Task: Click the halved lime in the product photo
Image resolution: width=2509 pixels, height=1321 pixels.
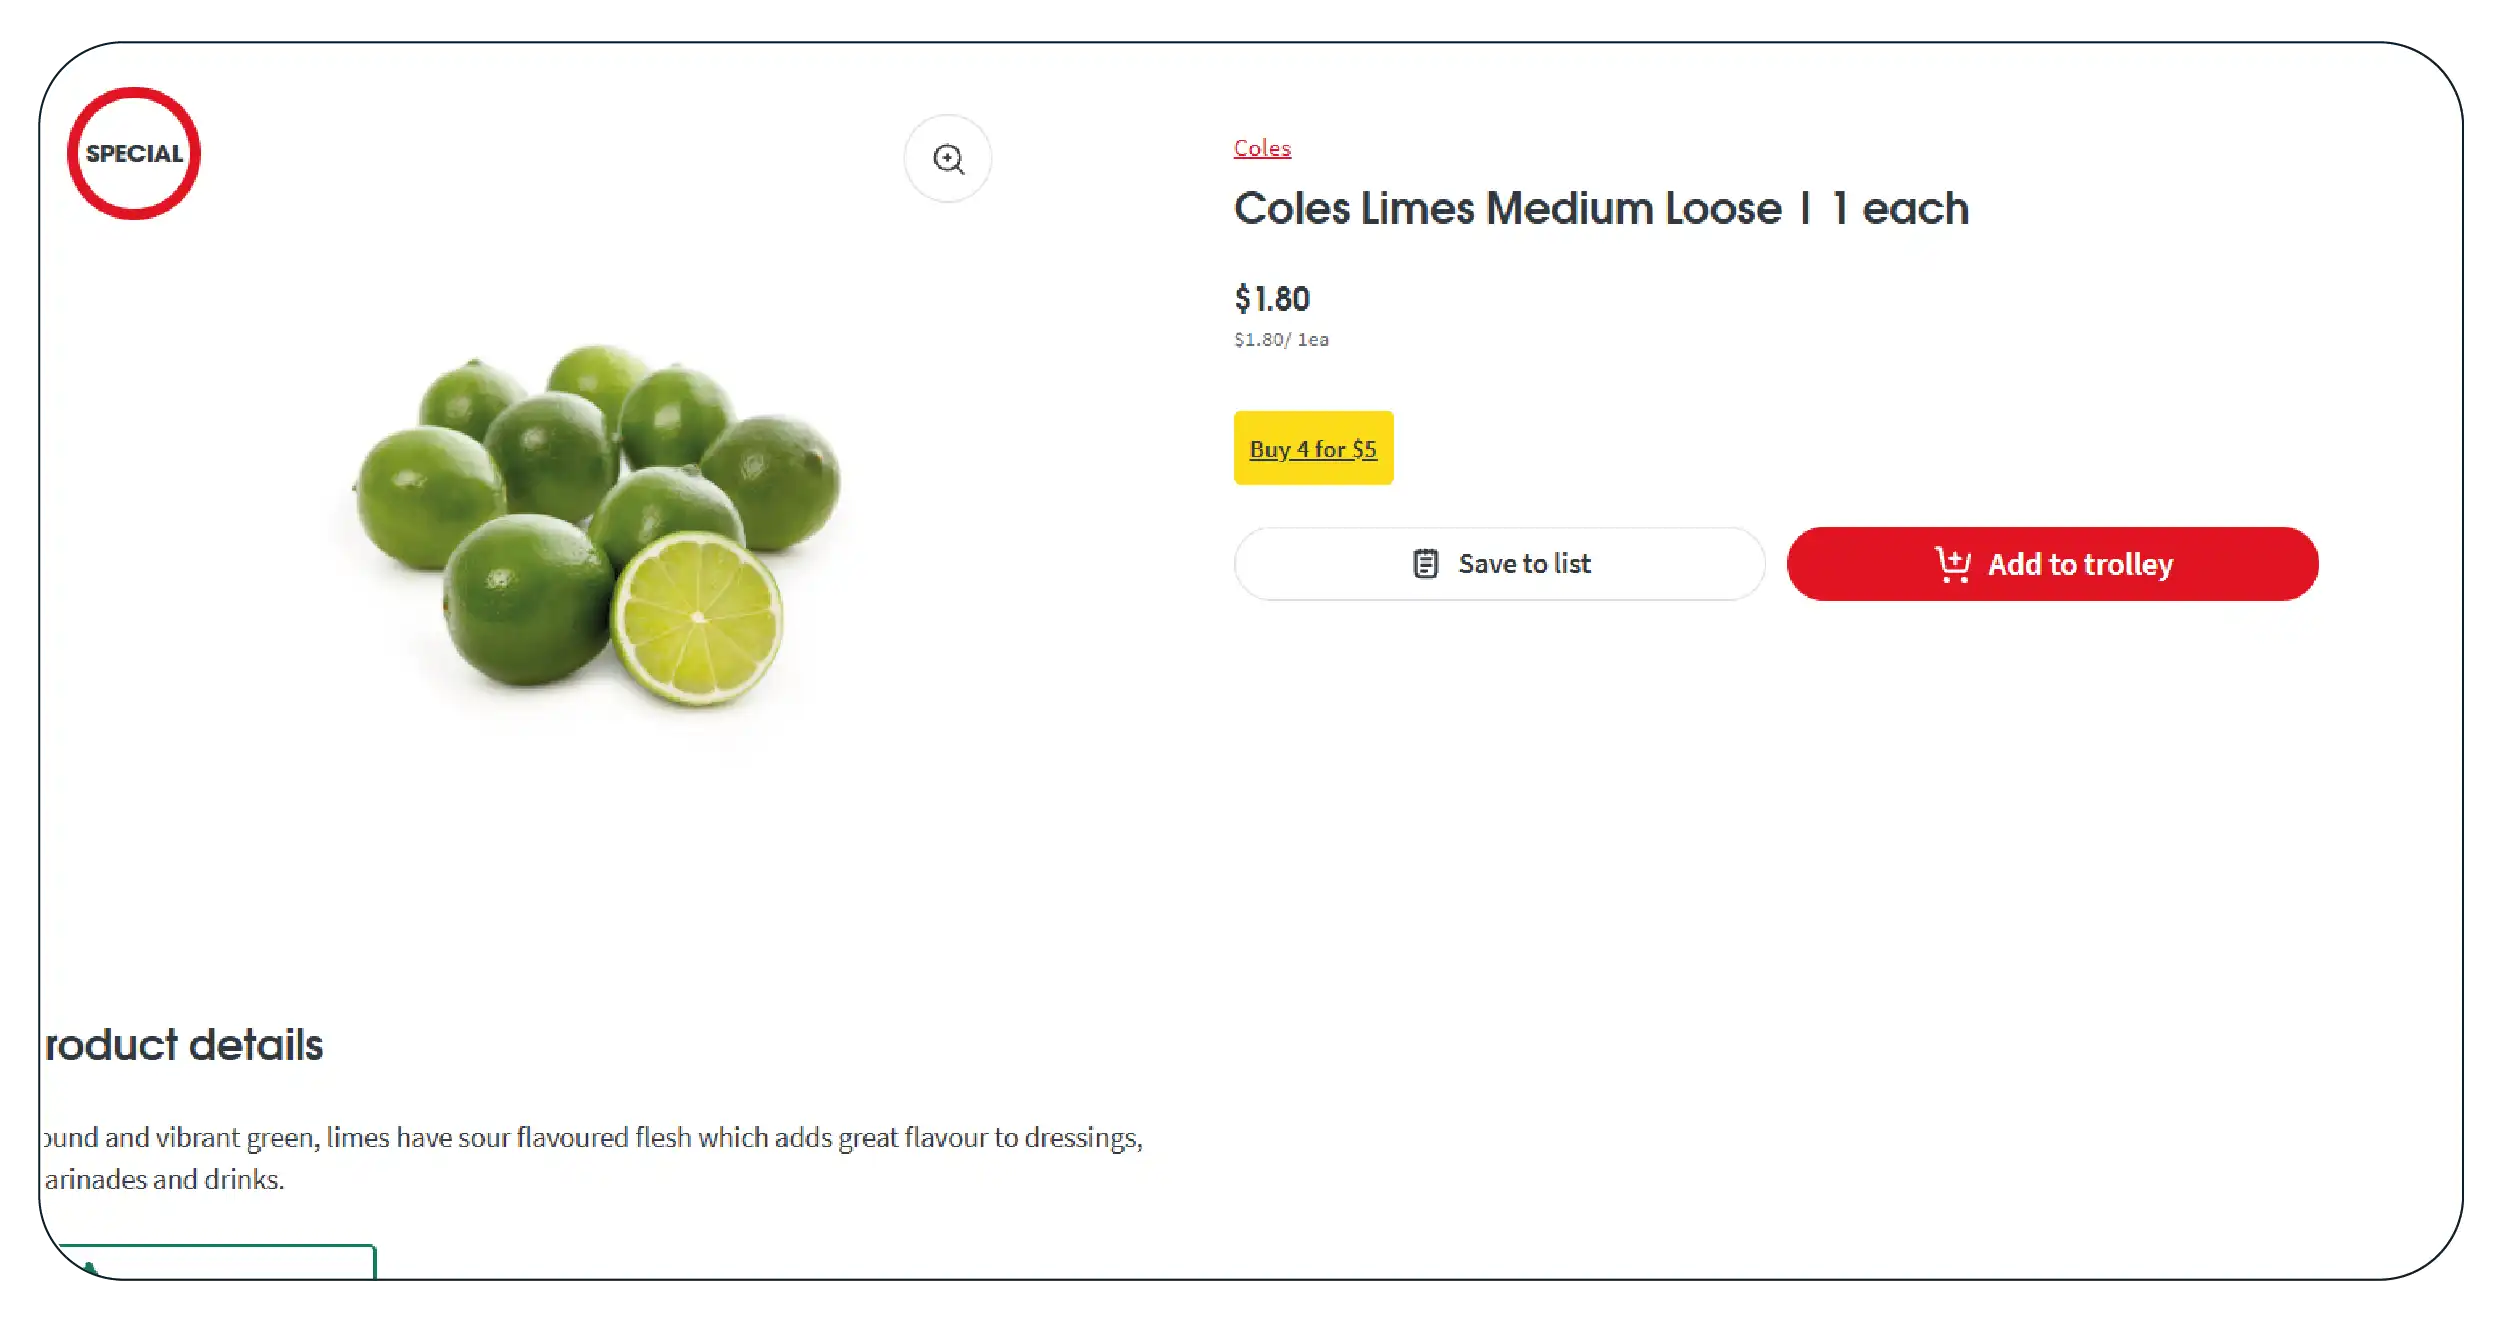Action: point(697,618)
